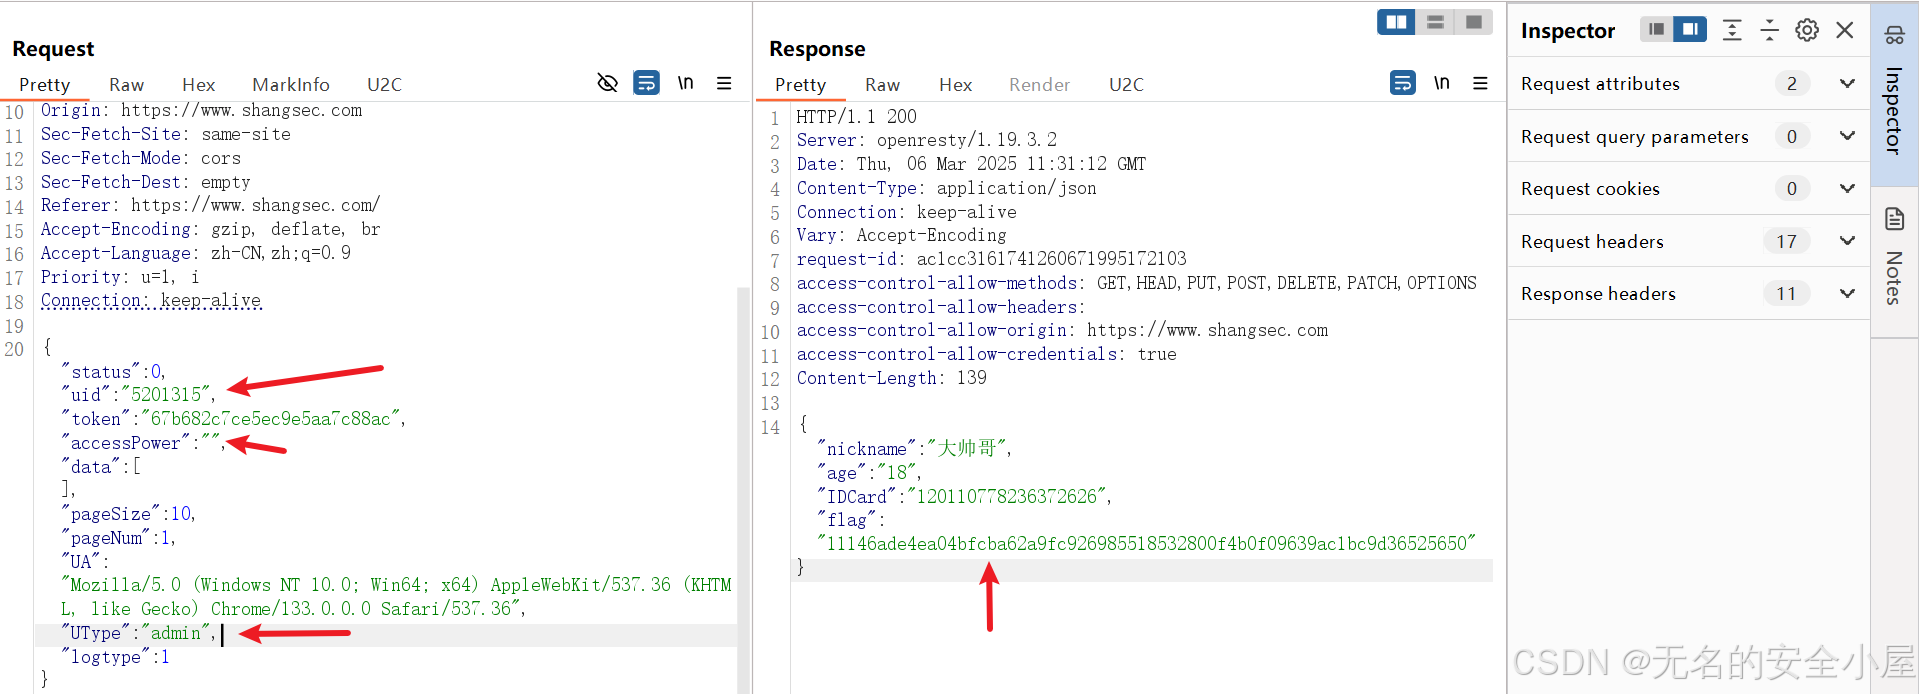Switch Request view to Hex tab

[x=199, y=85]
